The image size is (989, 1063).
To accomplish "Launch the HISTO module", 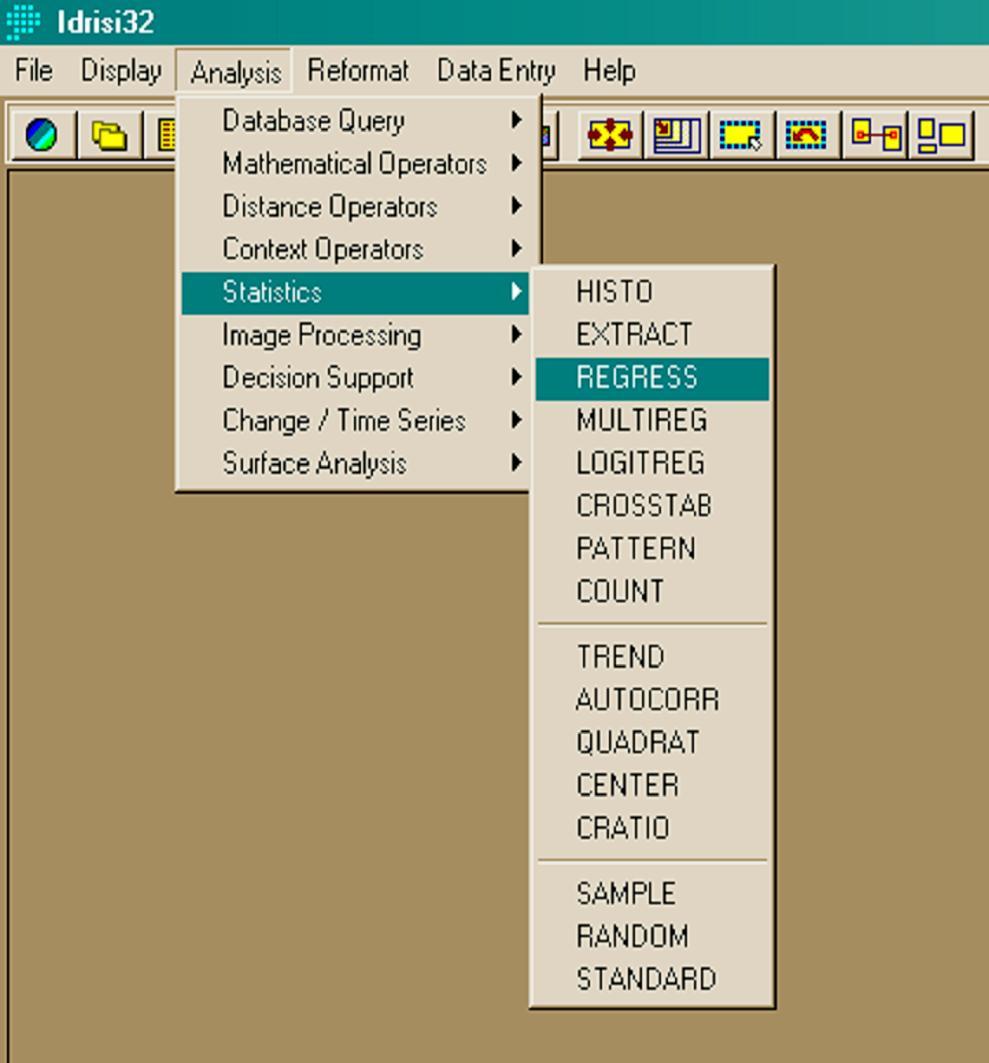I will pos(652,292).
